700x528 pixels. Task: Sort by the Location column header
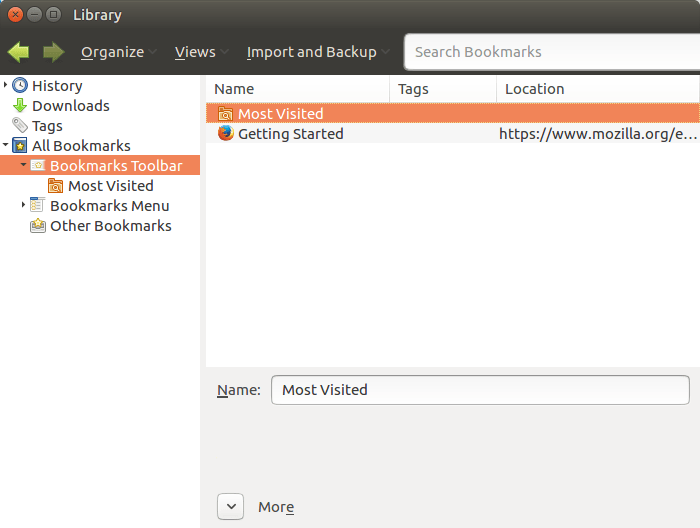pos(598,89)
